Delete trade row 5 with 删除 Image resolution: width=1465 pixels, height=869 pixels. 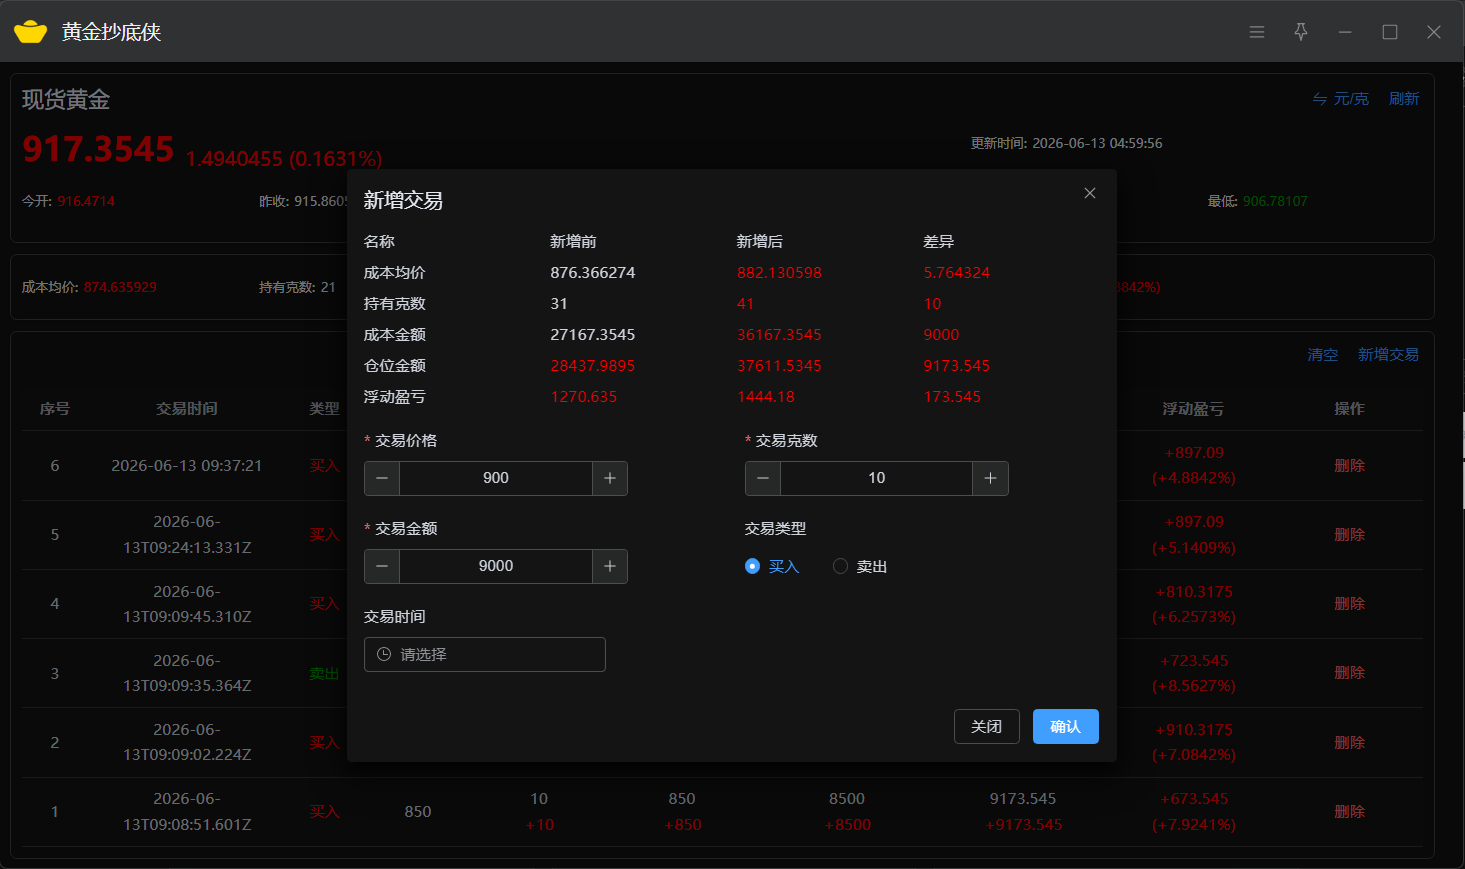point(1349,534)
